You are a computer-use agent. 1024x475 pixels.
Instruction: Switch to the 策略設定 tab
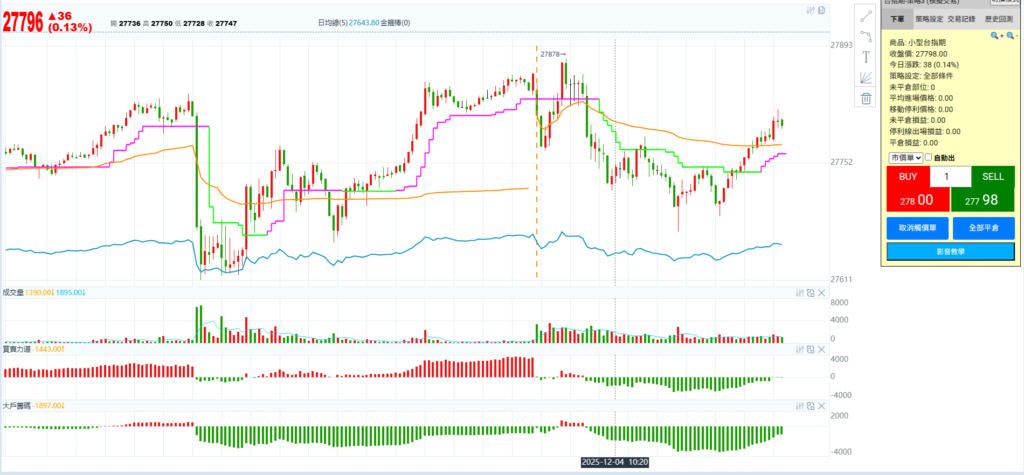(x=929, y=18)
